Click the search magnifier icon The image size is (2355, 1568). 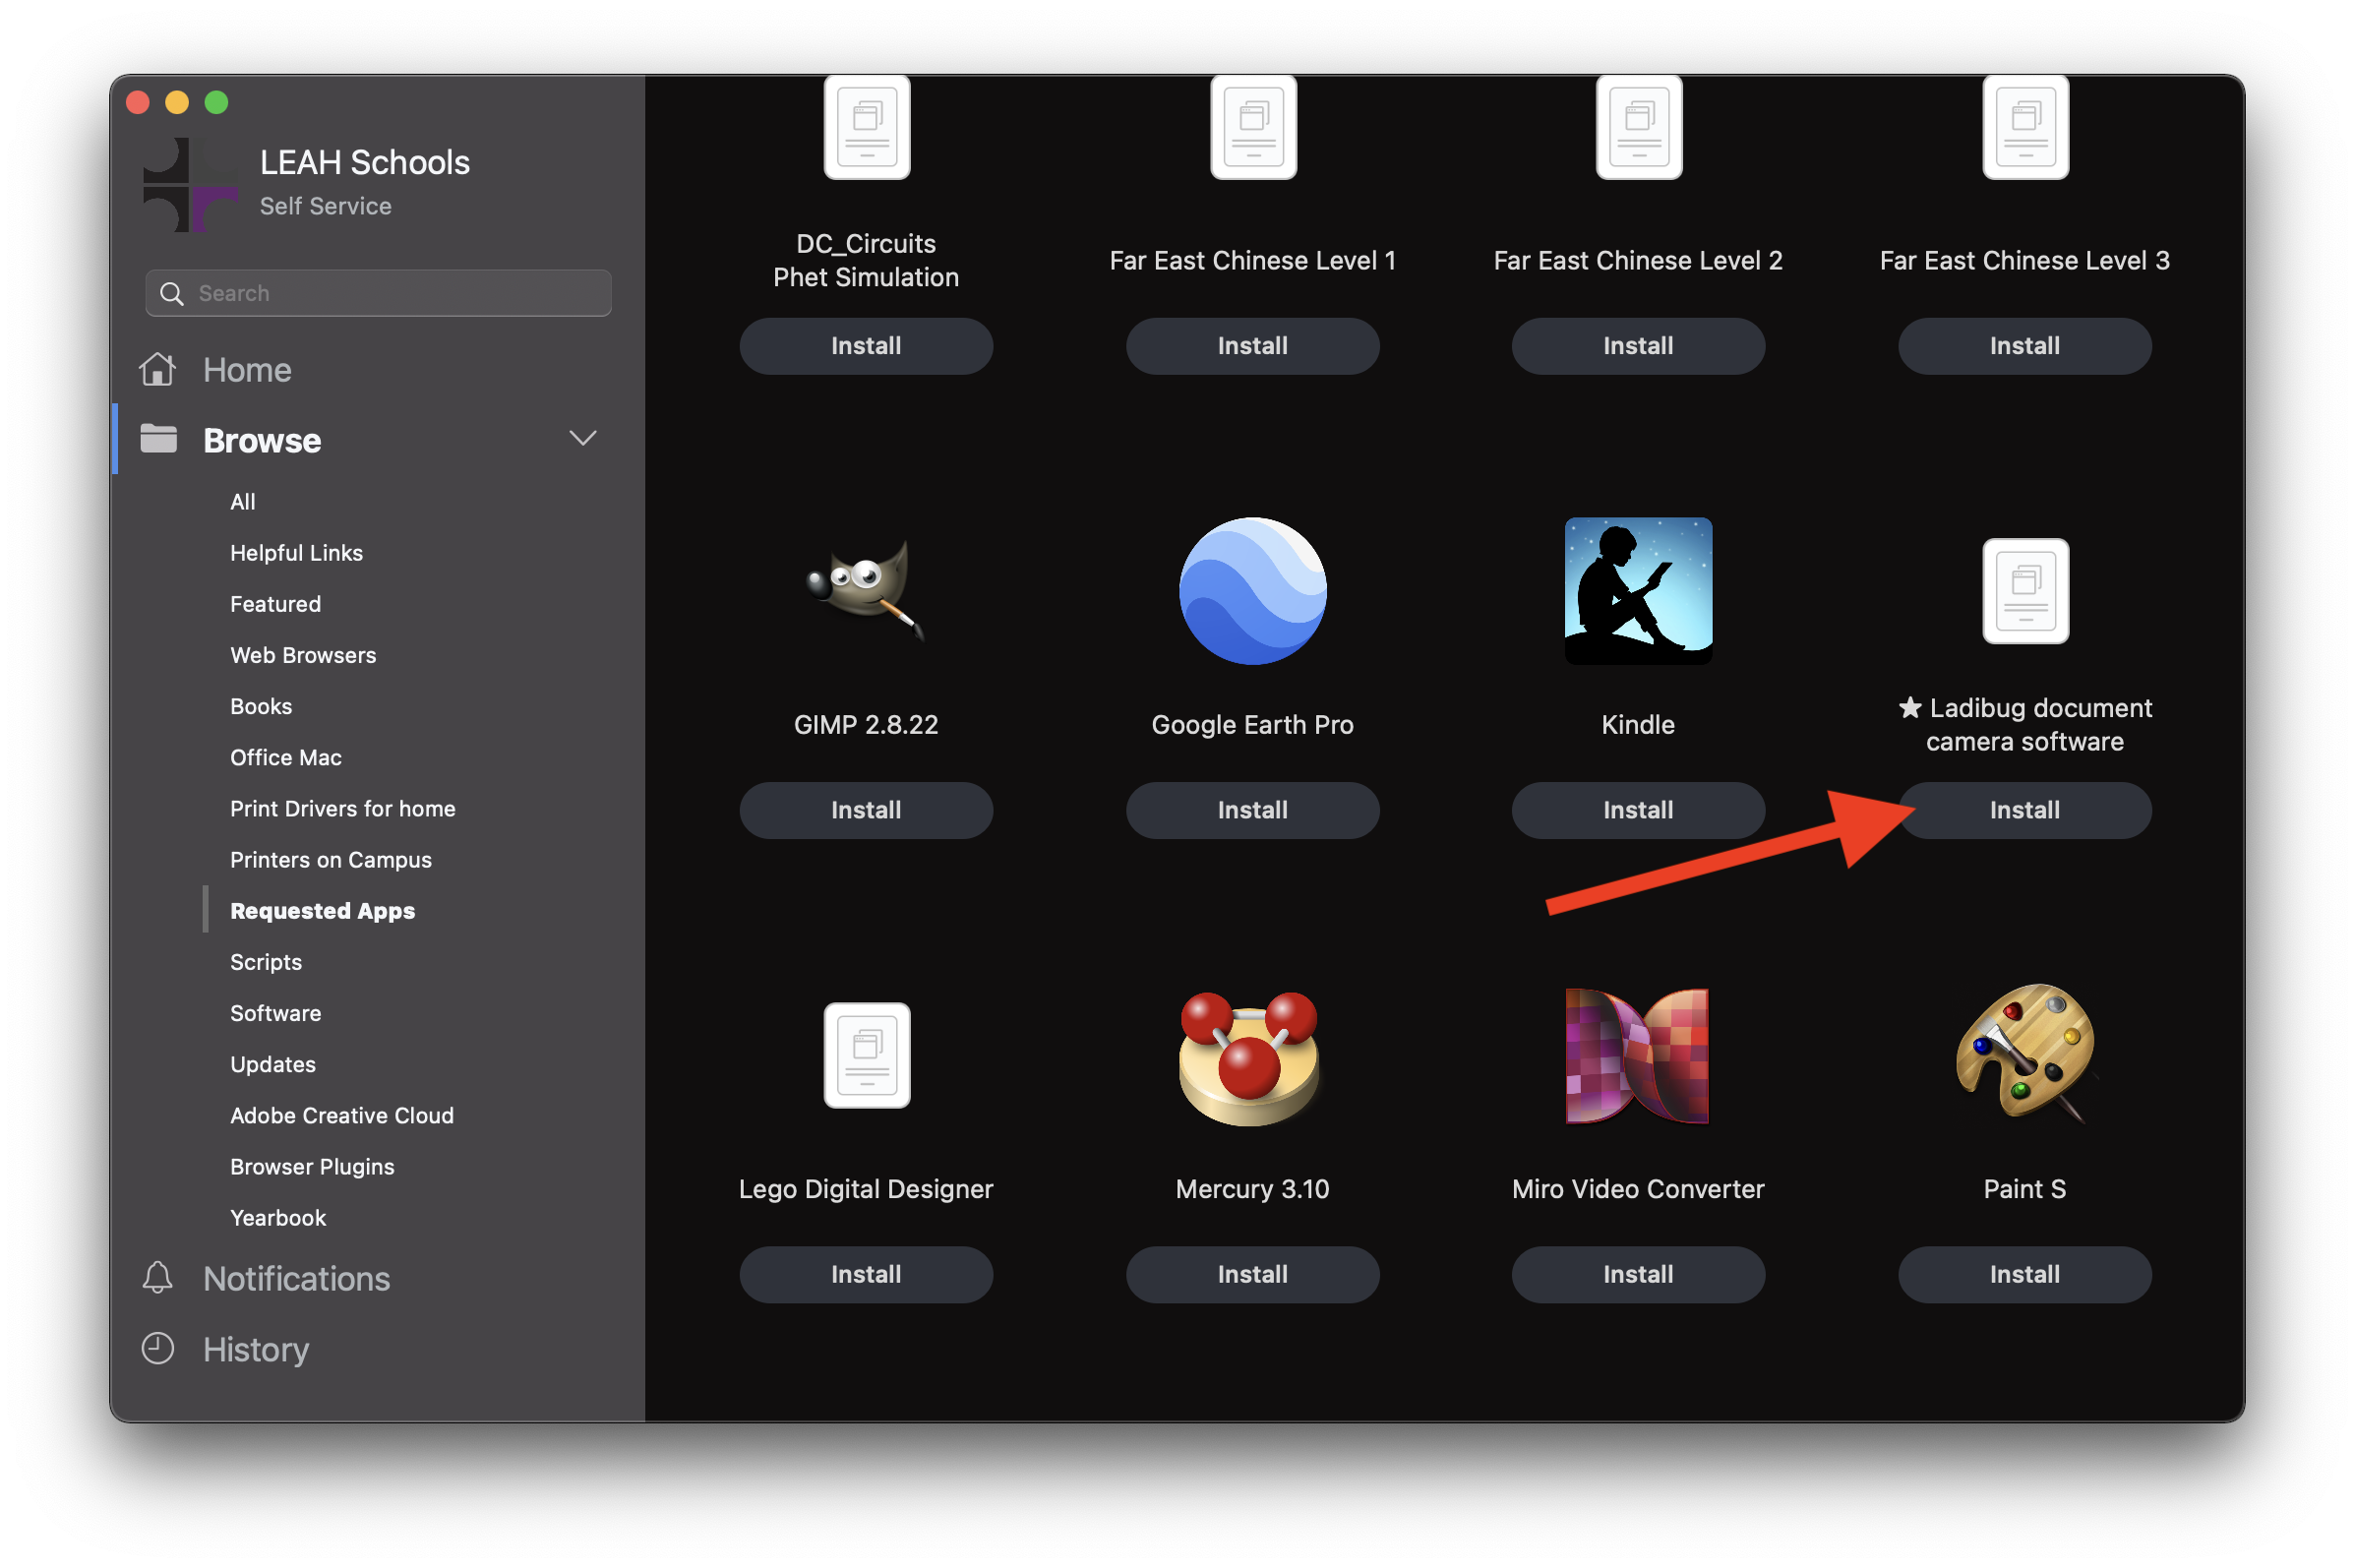point(172,293)
